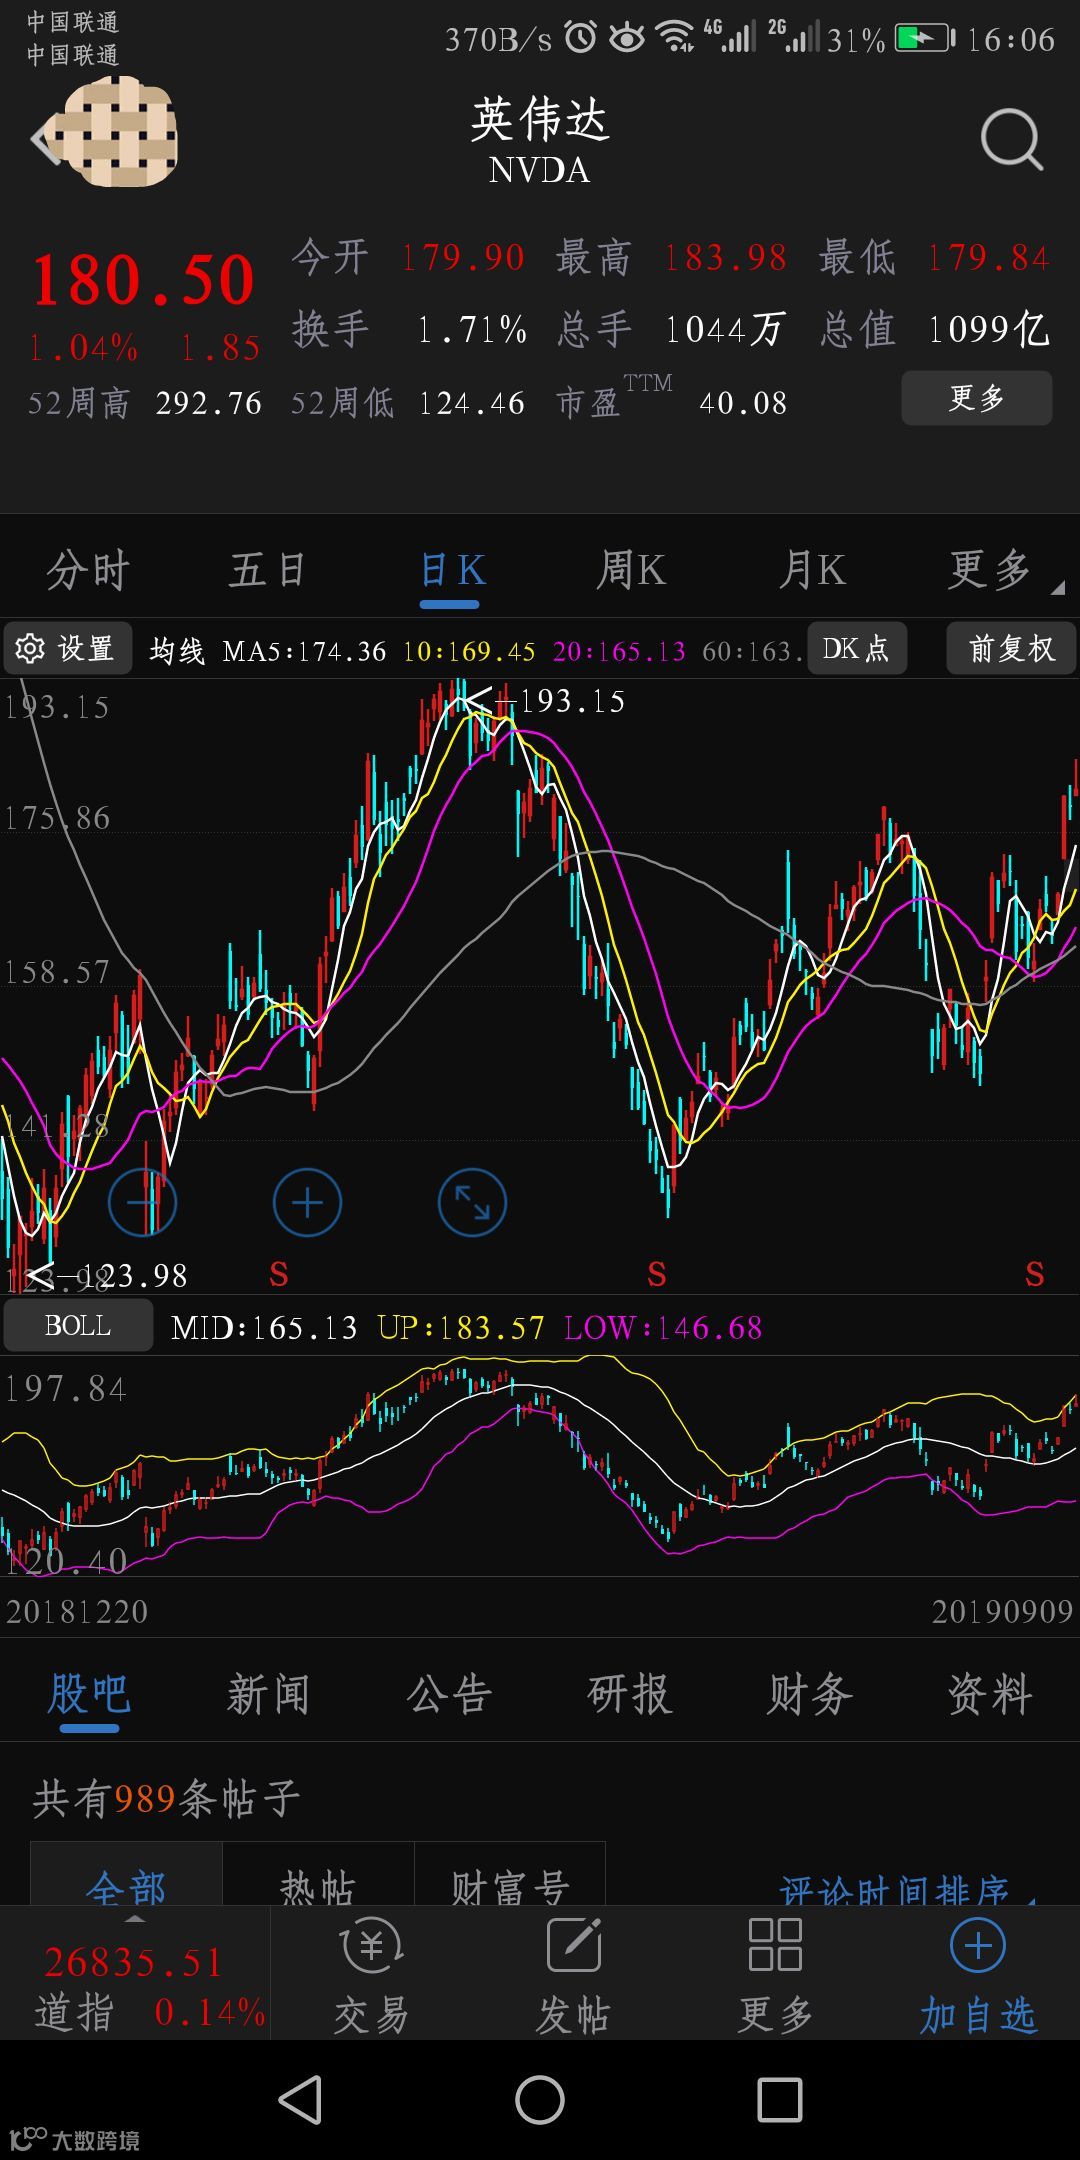
Task: Tap the 发帖 post label
Action: coord(574,2015)
